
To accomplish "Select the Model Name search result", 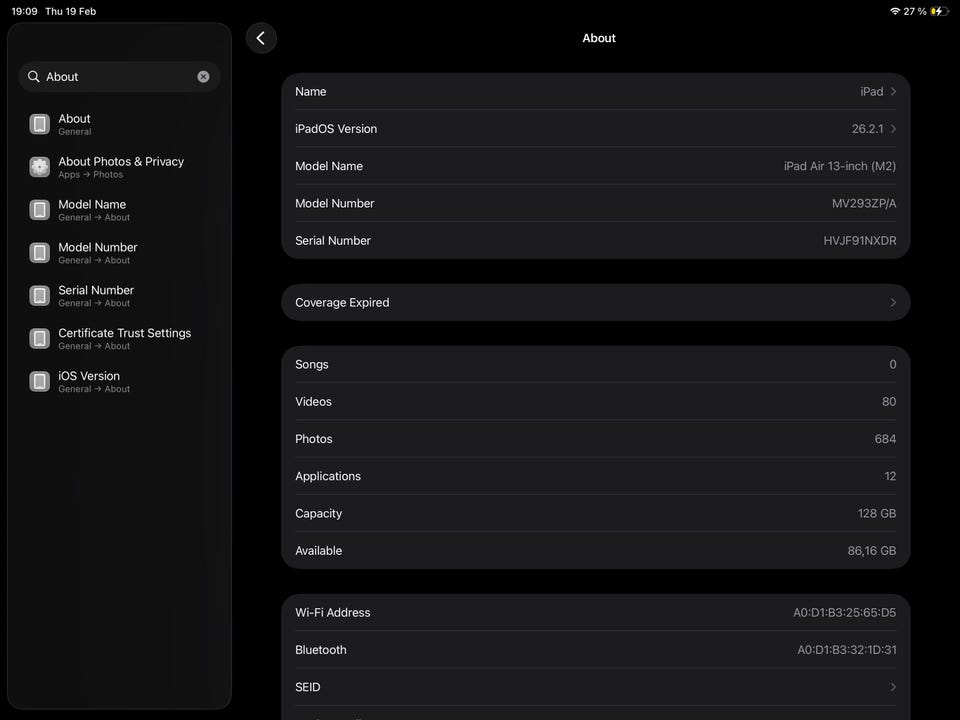I will (x=119, y=210).
